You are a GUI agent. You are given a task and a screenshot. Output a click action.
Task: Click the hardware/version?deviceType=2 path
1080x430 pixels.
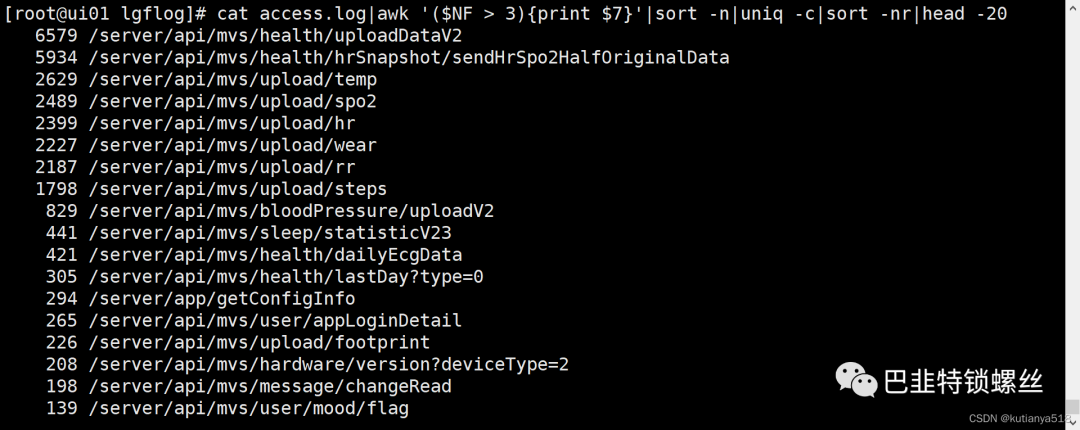point(414,365)
